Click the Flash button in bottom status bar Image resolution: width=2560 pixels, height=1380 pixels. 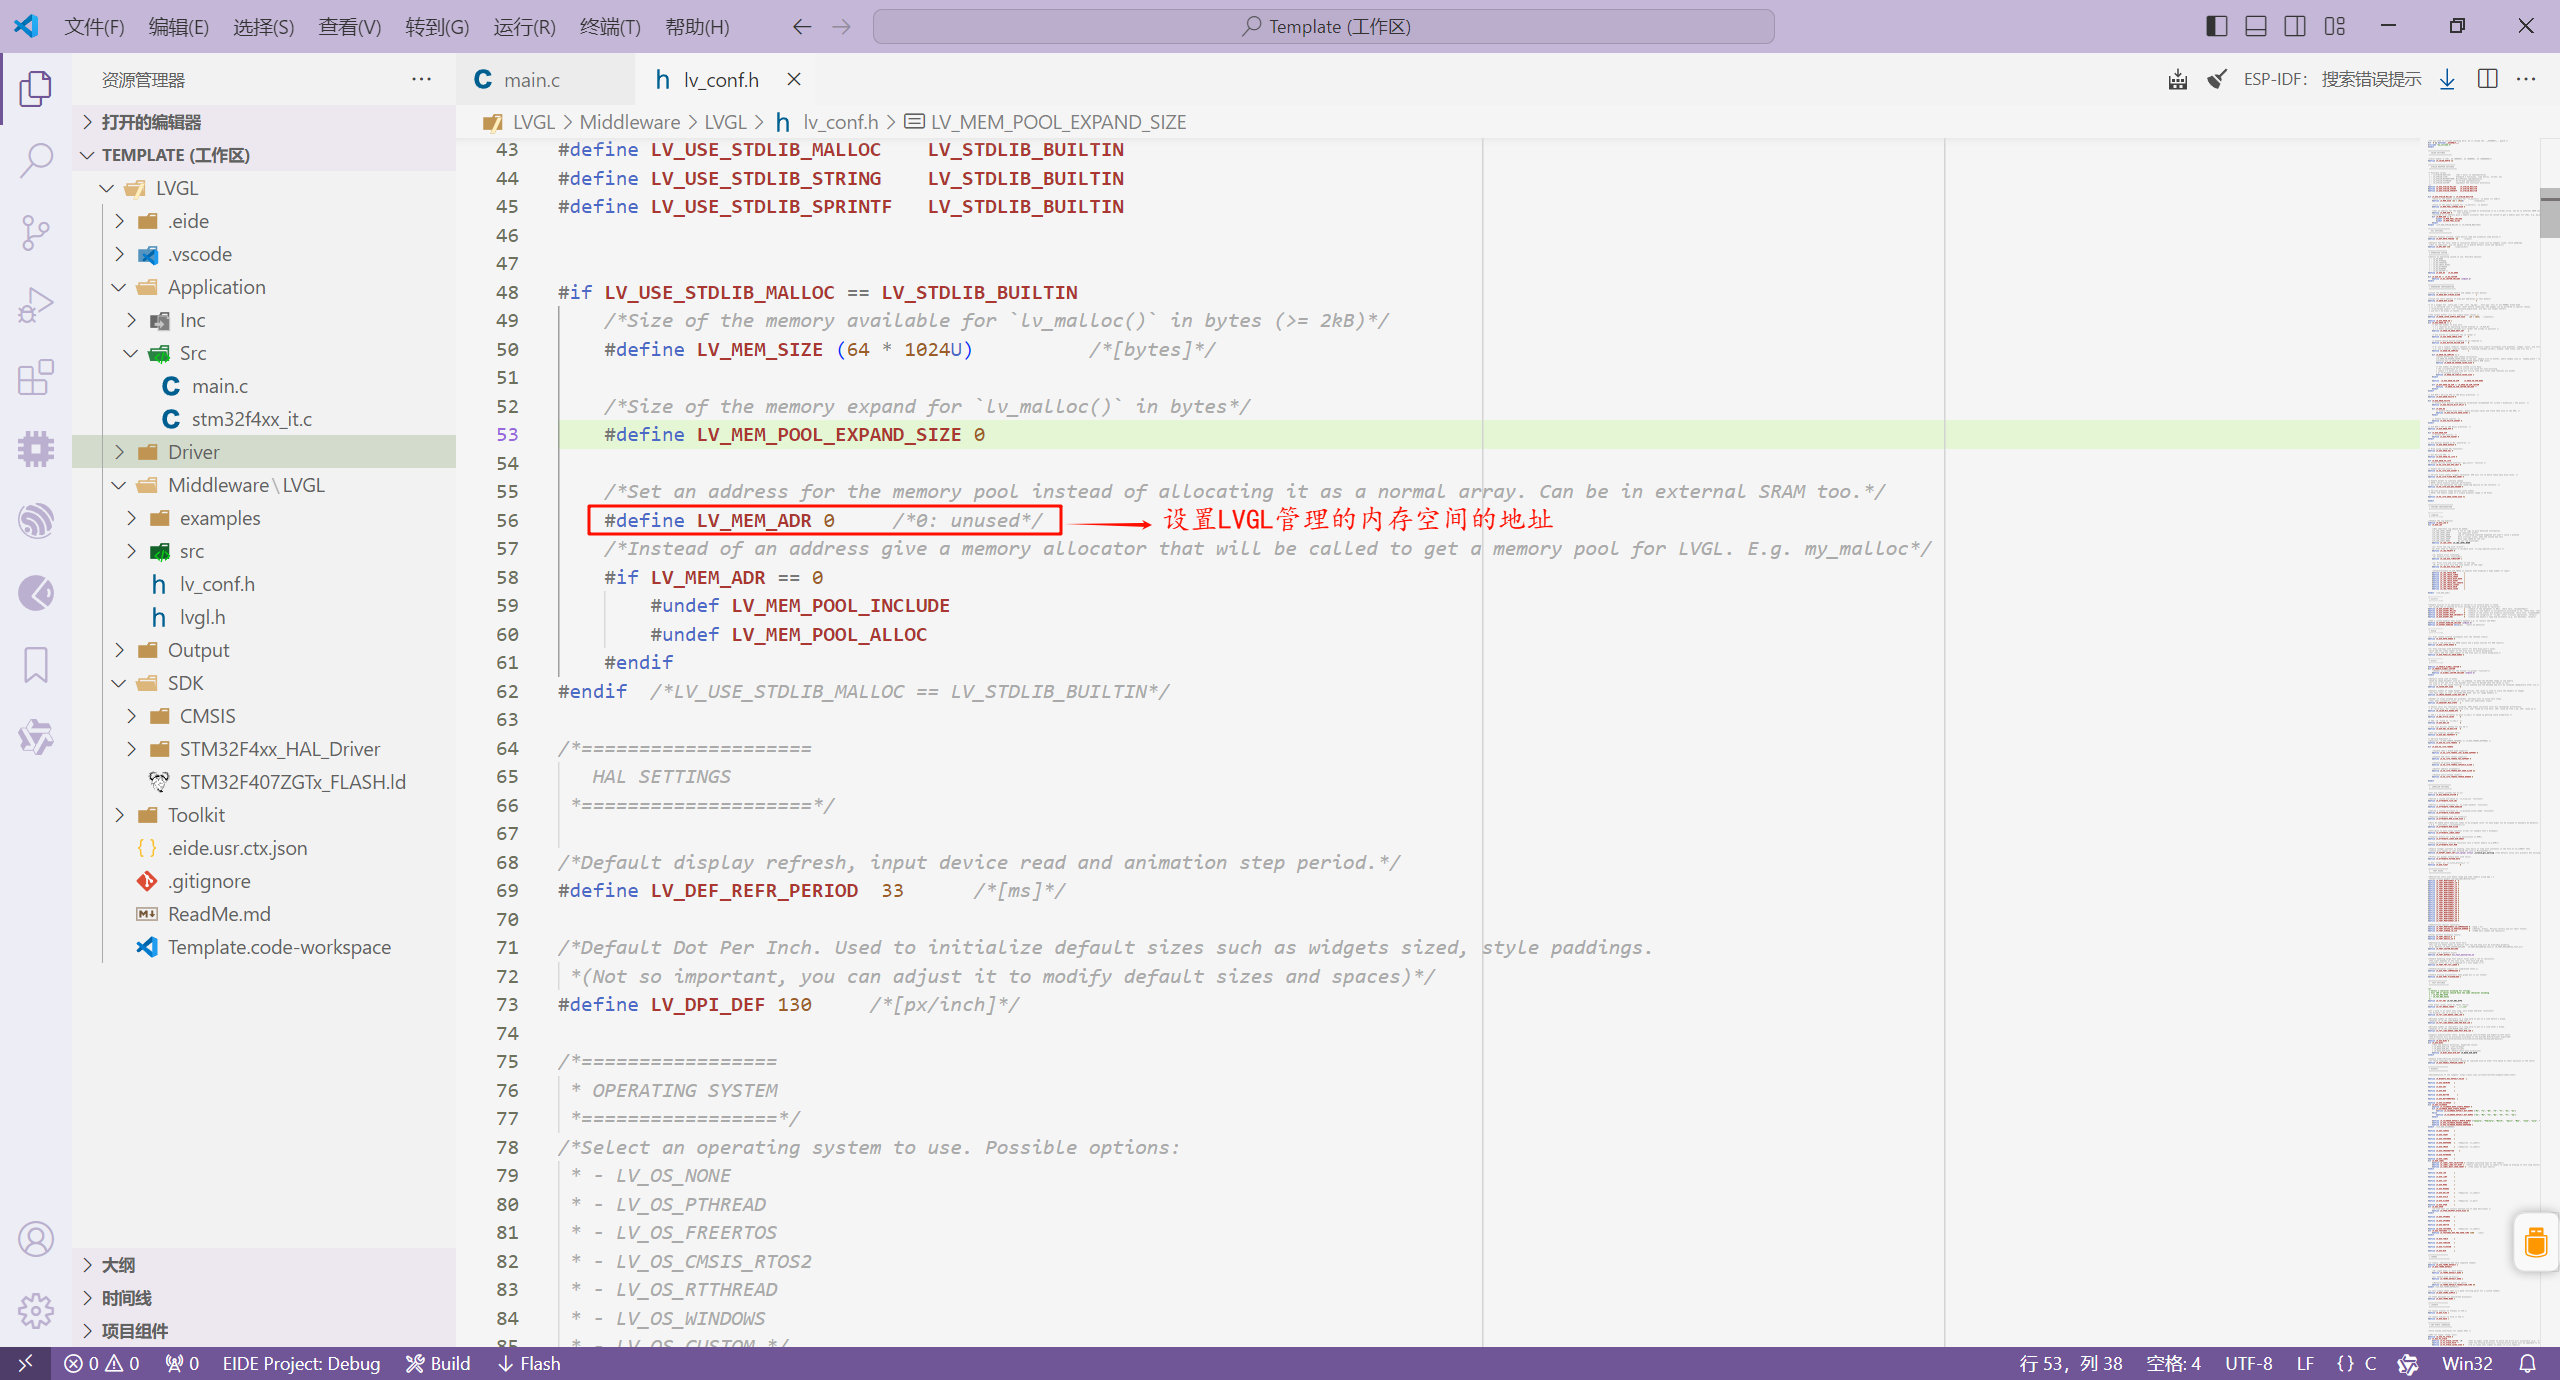[532, 1363]
